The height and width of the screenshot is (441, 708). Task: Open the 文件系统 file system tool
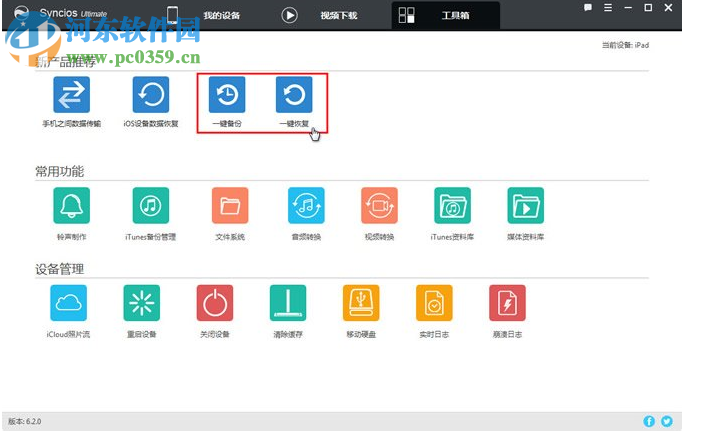(x=230, y=205)
